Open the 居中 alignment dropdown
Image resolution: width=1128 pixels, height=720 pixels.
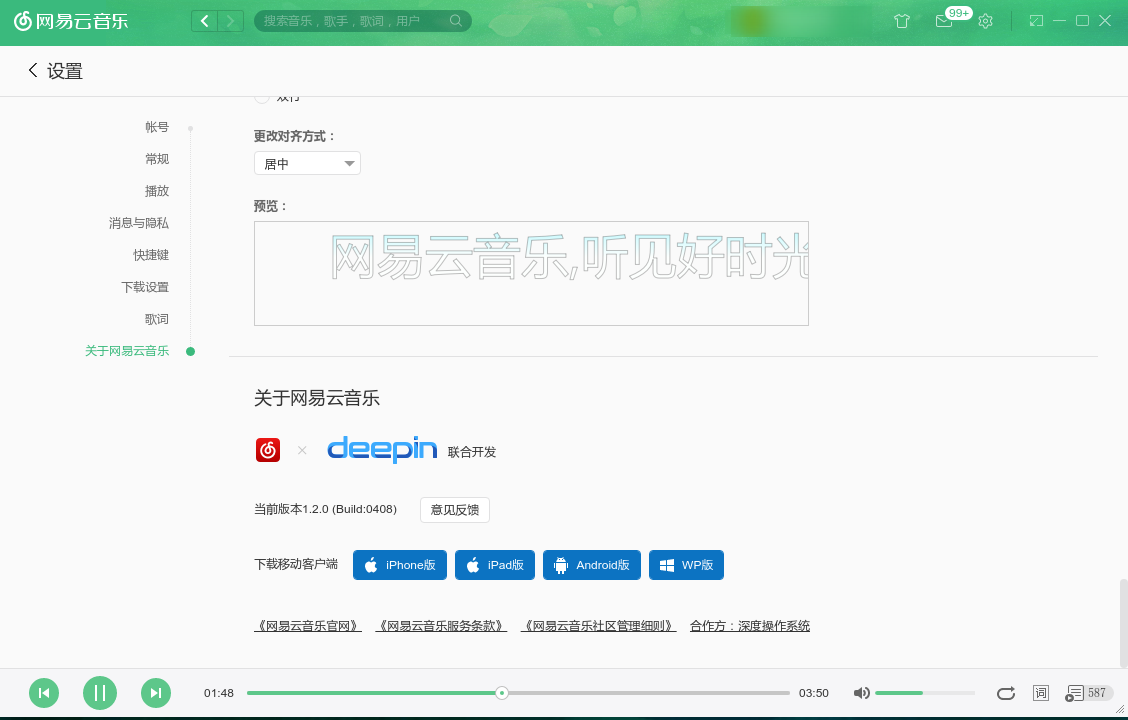307,163
